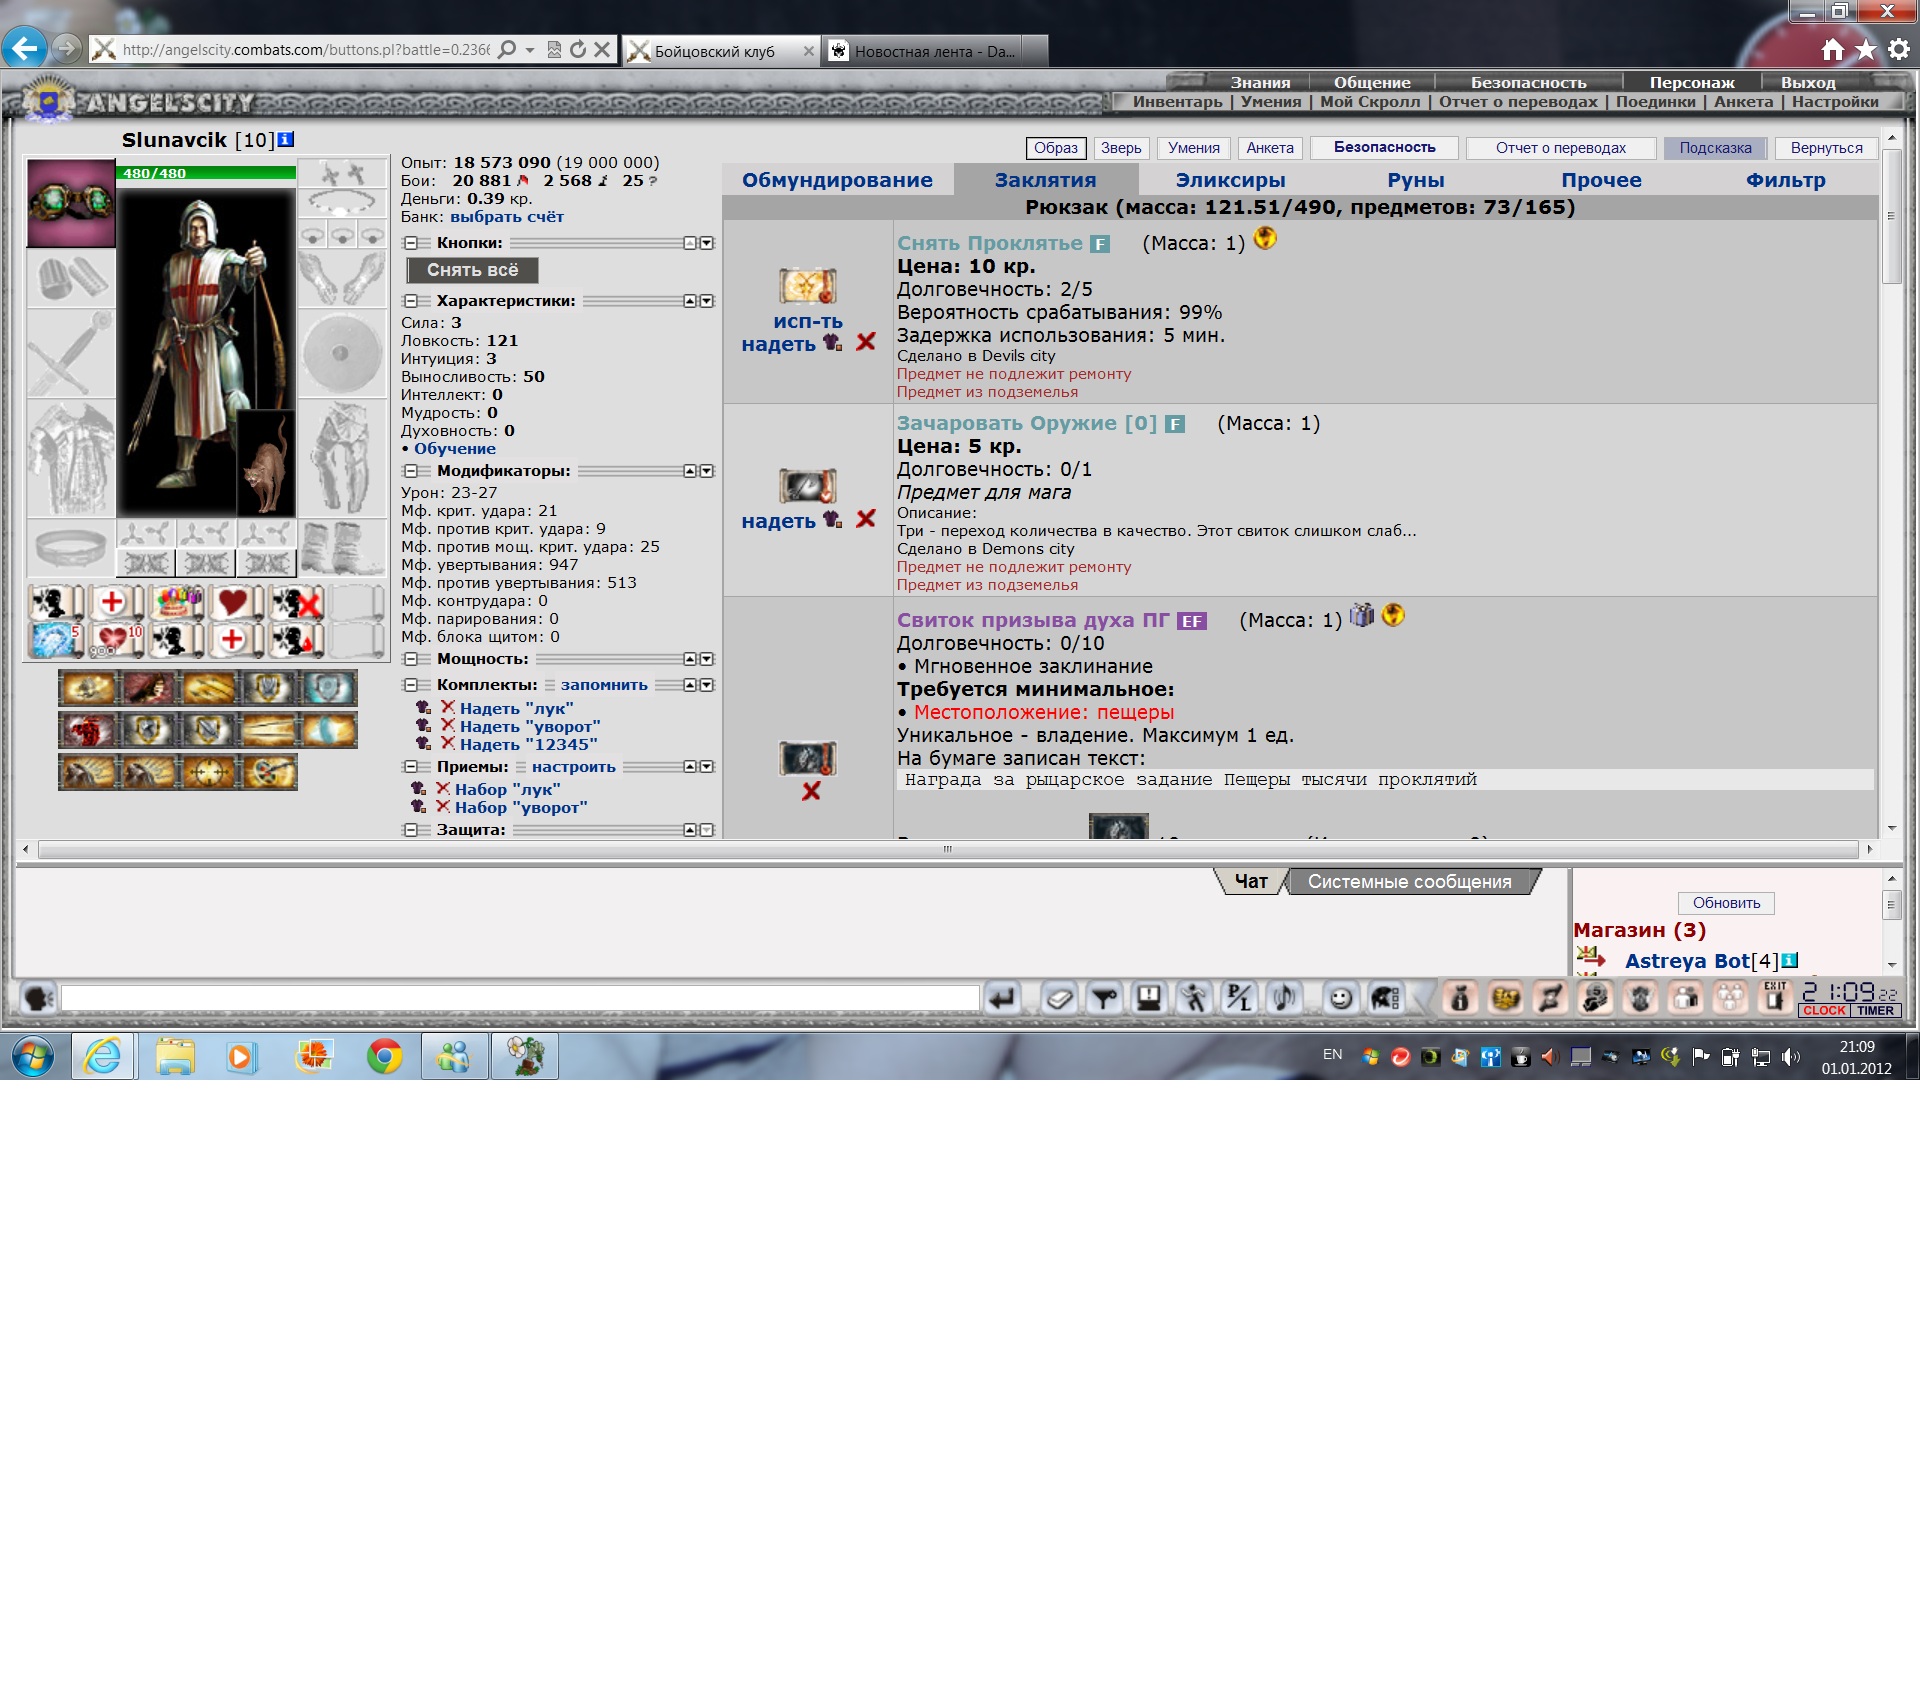Click исп-ть for Снять Проклятье
1920x1704 pixels.
[x=808, y=322]
